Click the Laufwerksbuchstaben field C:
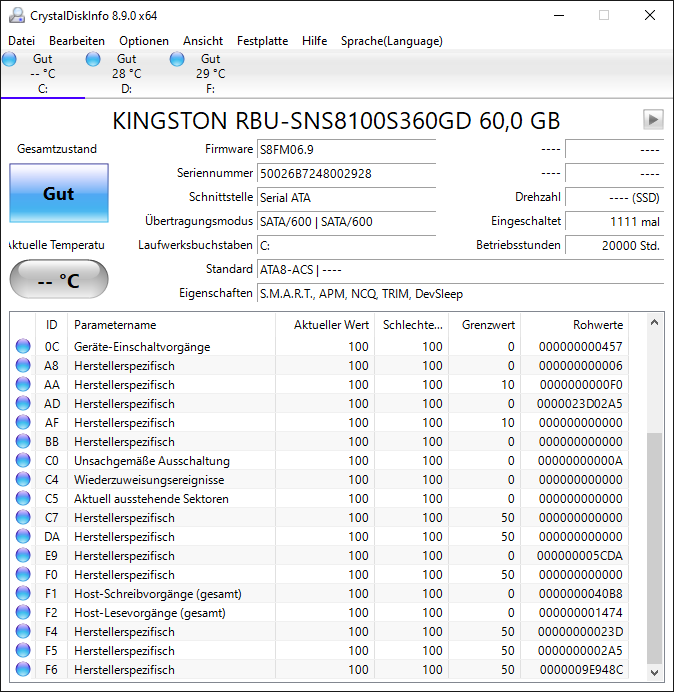The height and width of the screenshot is (692, 674). 346,245
